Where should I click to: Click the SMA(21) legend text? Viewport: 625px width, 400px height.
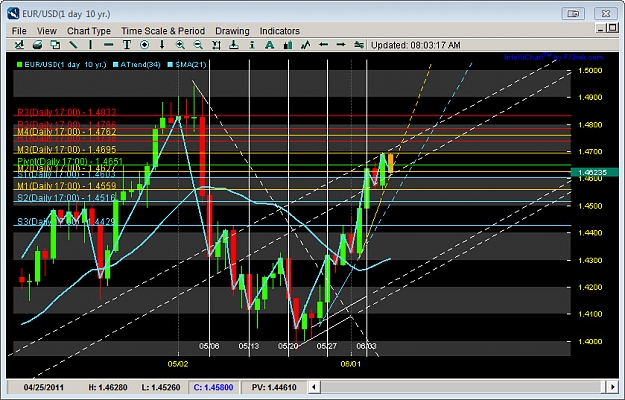pos(190,64)
